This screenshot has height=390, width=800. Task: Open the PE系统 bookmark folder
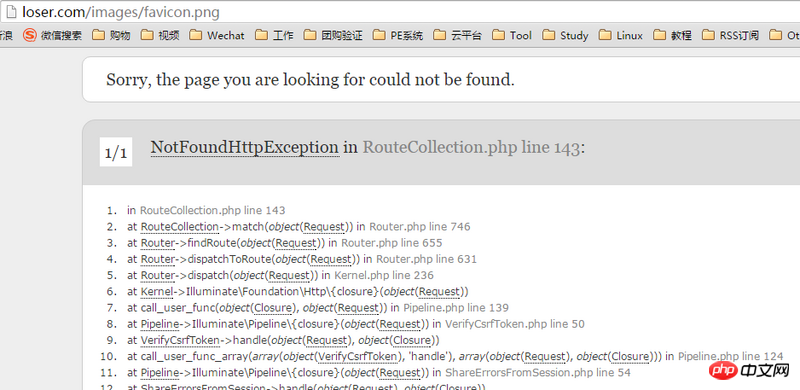pyautogui.click(x=398, y=35)
